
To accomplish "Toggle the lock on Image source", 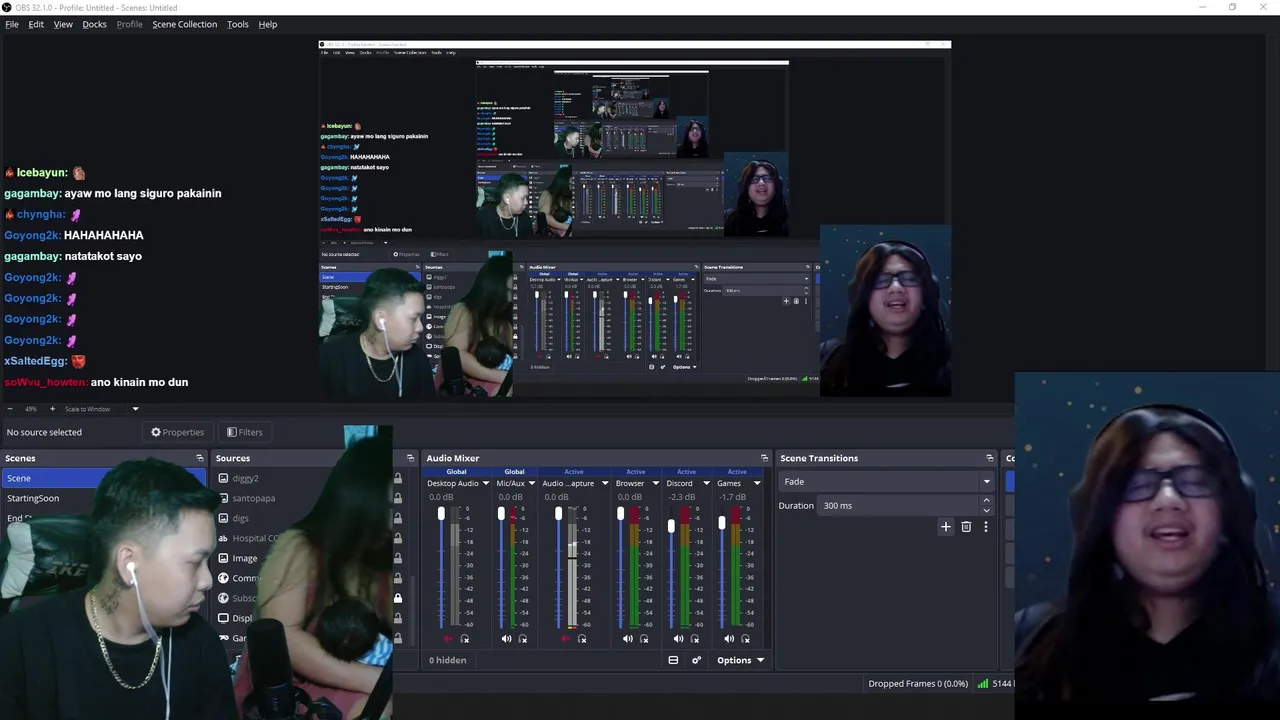I will pyautogui.click(x=398, y=558).
